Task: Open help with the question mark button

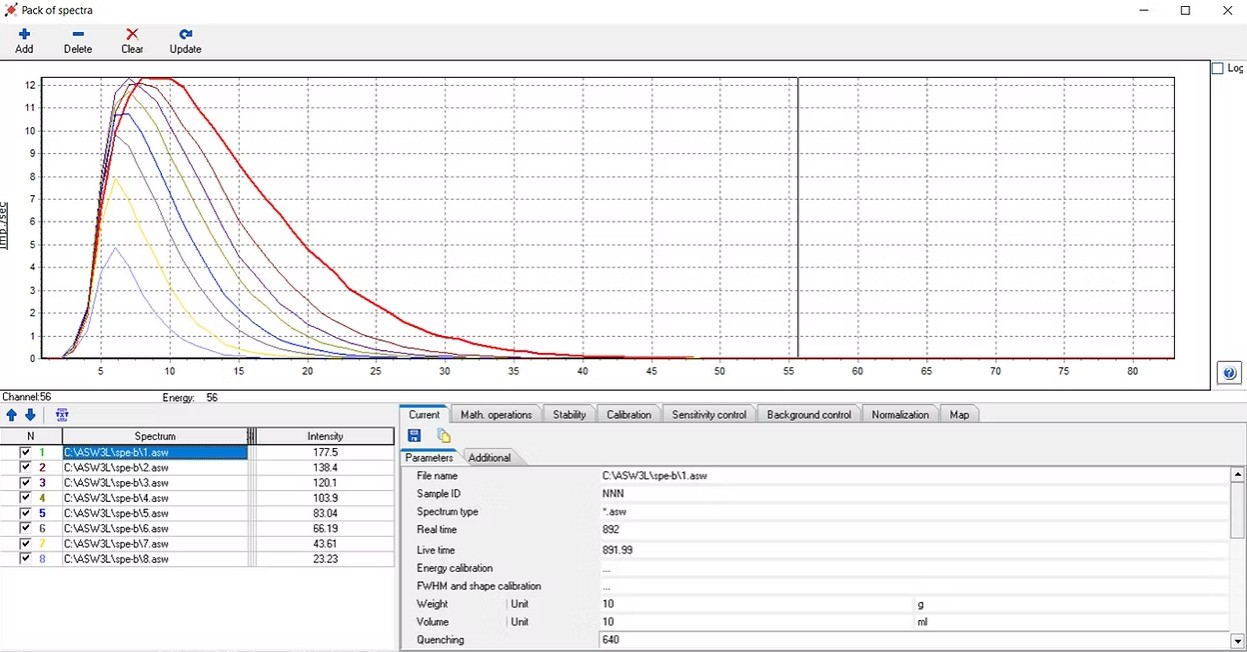Action: 1229,372
